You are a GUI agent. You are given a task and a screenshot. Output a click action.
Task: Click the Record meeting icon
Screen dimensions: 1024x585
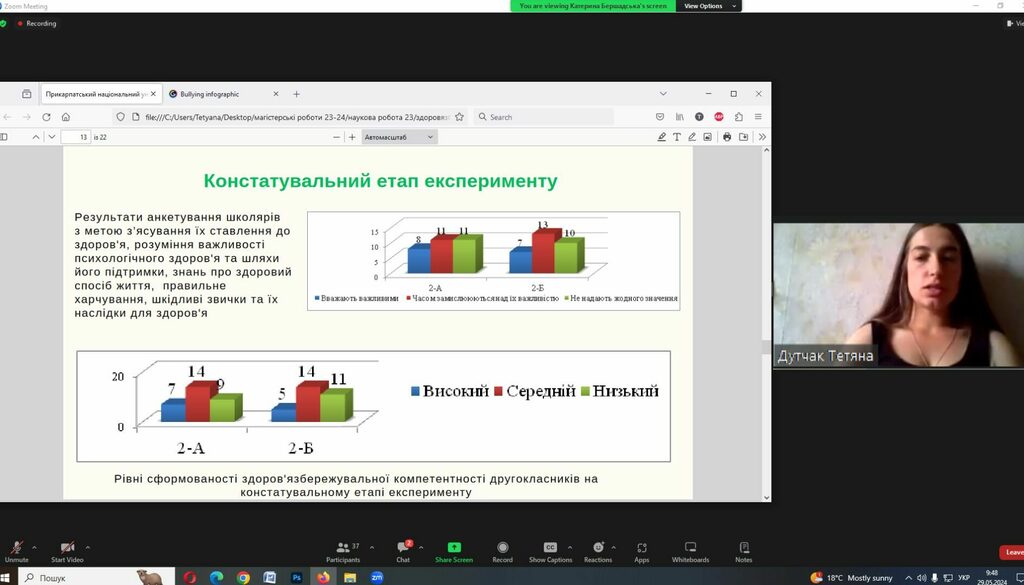[502, 548]
